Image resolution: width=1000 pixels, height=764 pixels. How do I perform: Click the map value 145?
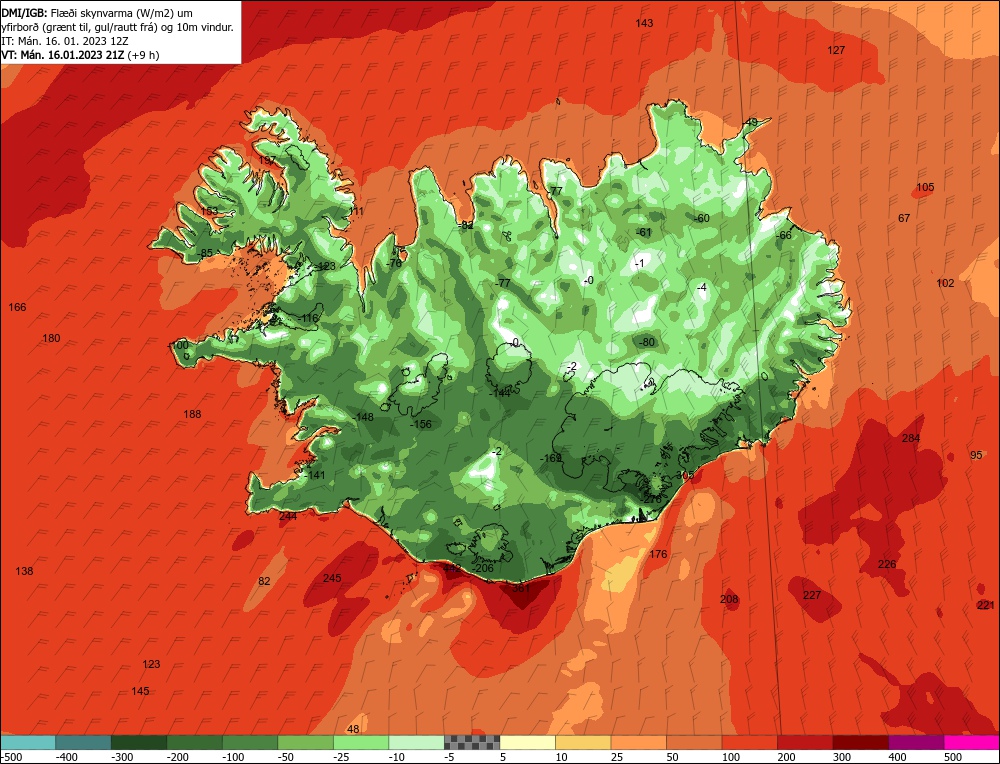click(x=140, y=691)
